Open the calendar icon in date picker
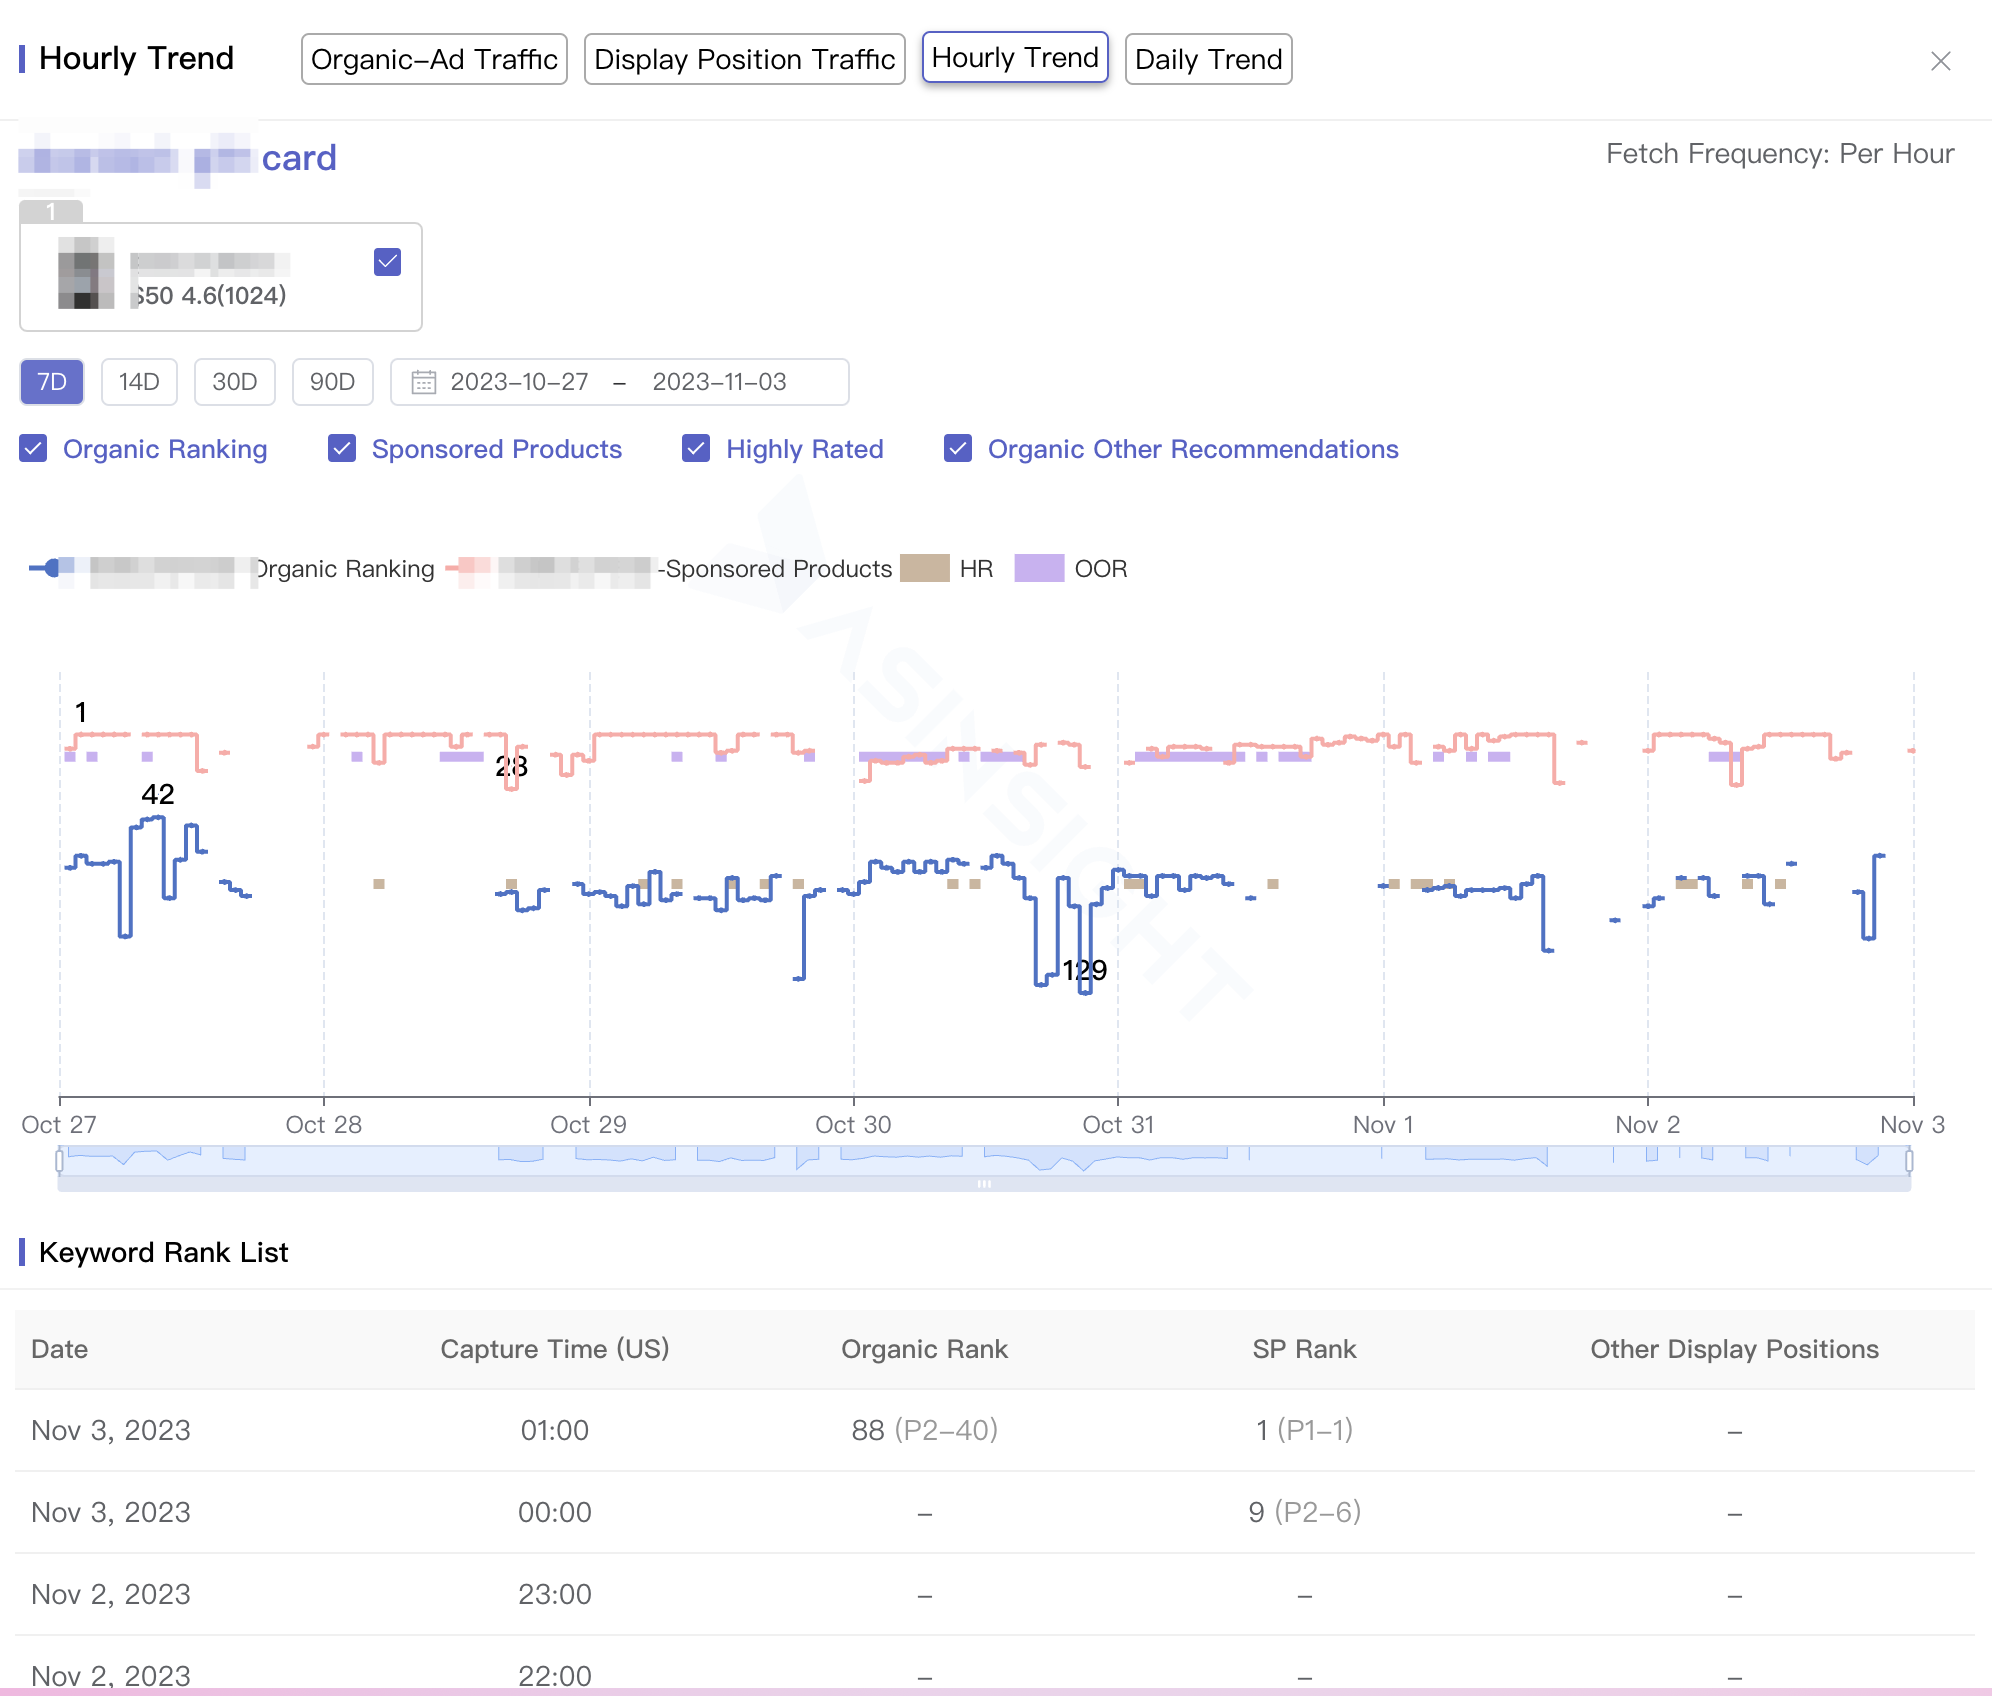The height and width of the screenshot is (1696, 1992). [424, 382]
